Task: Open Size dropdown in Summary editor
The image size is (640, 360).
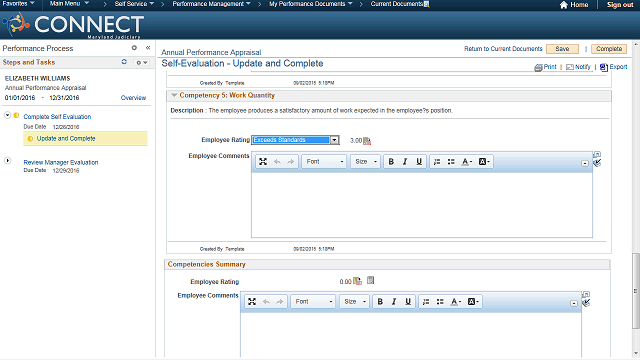Action: 355,302
